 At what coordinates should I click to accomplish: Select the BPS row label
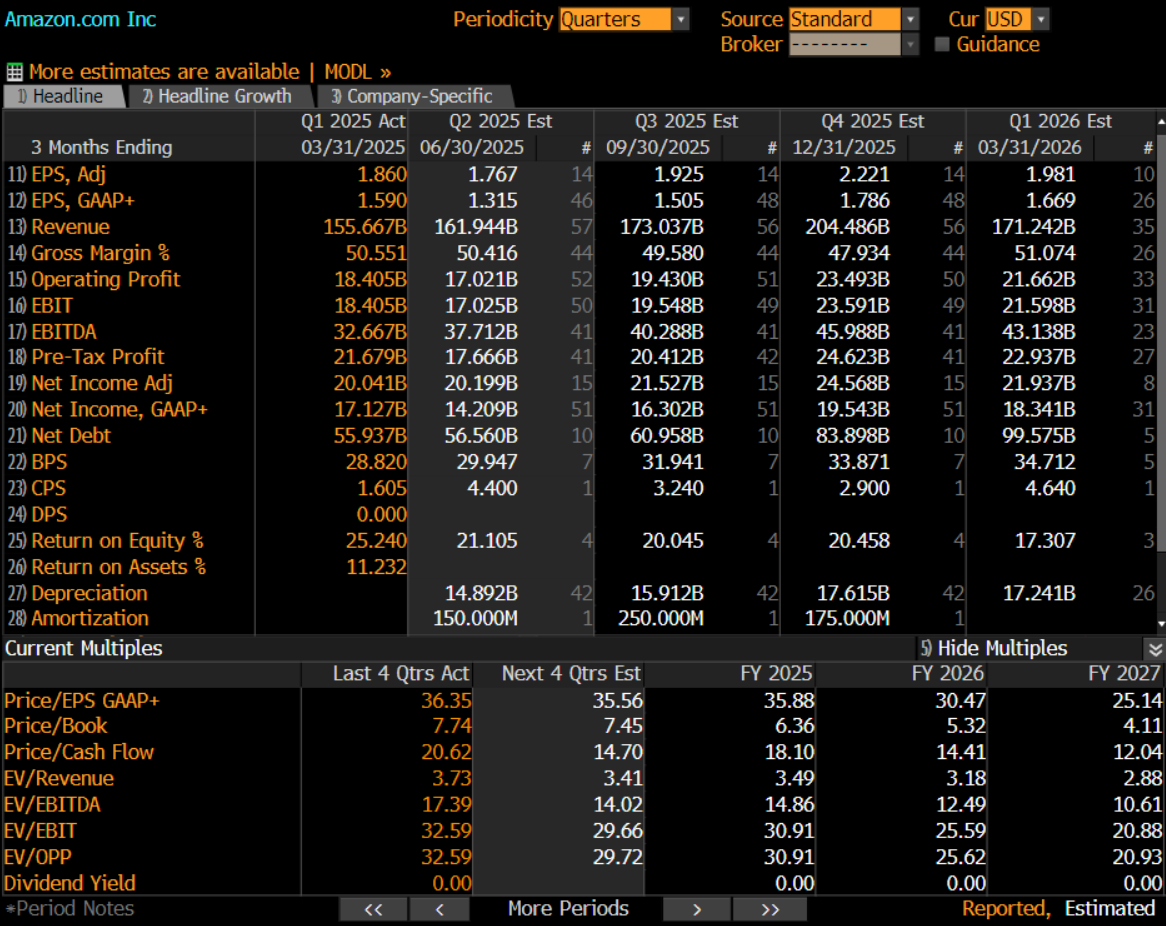pyautogui.click(x=49, y=463)
